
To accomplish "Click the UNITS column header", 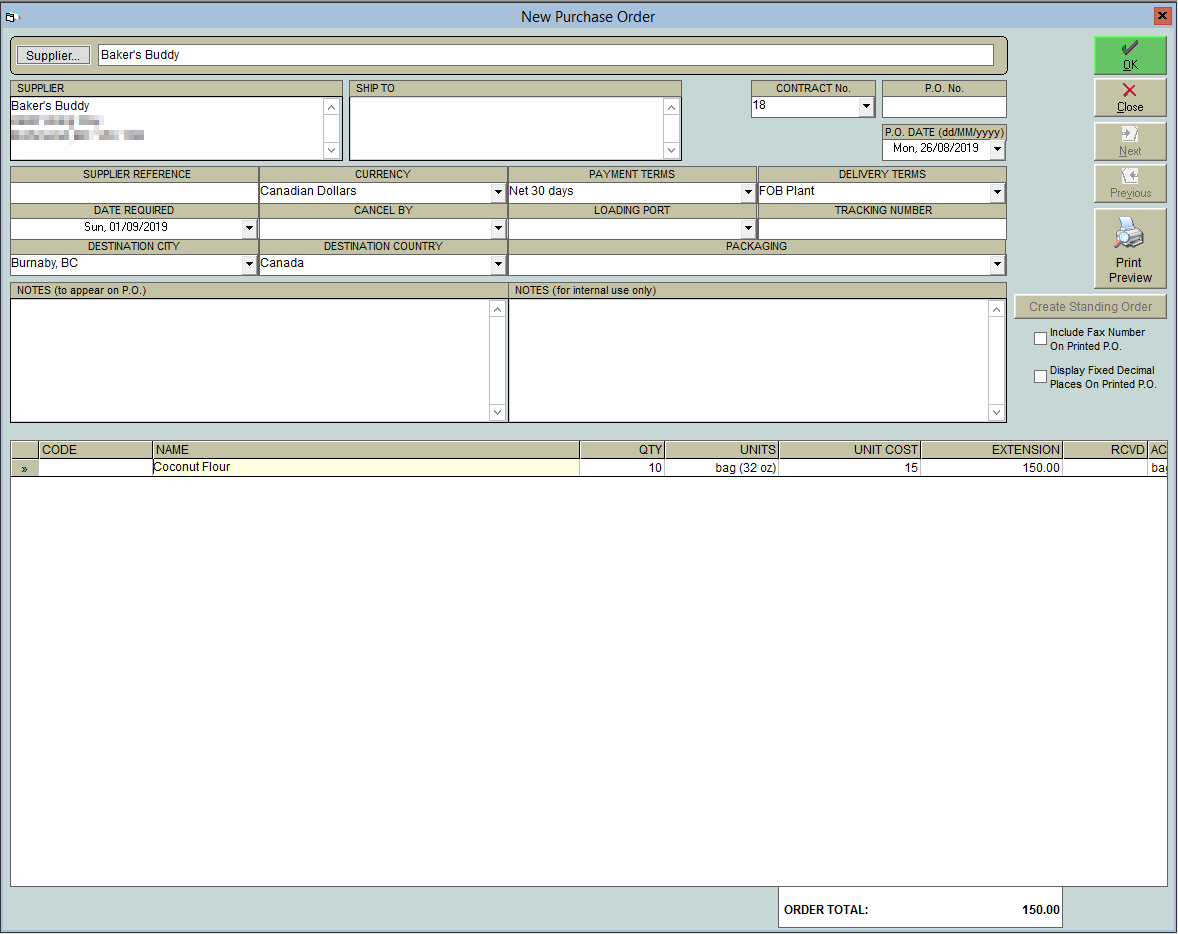I will pyautogui.click(x=722, y=449).
